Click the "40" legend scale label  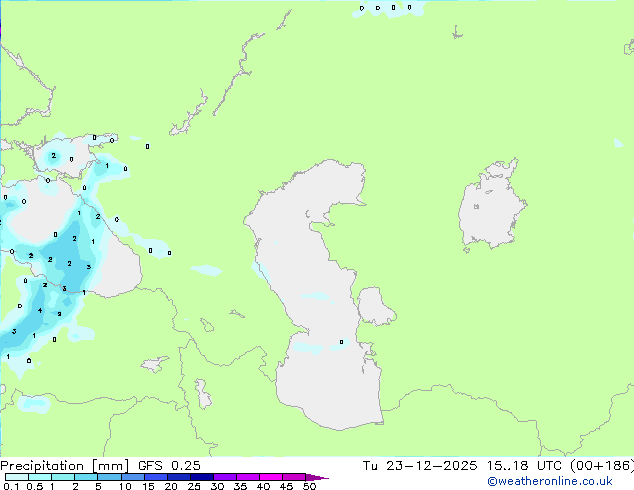tap(263, 486)
